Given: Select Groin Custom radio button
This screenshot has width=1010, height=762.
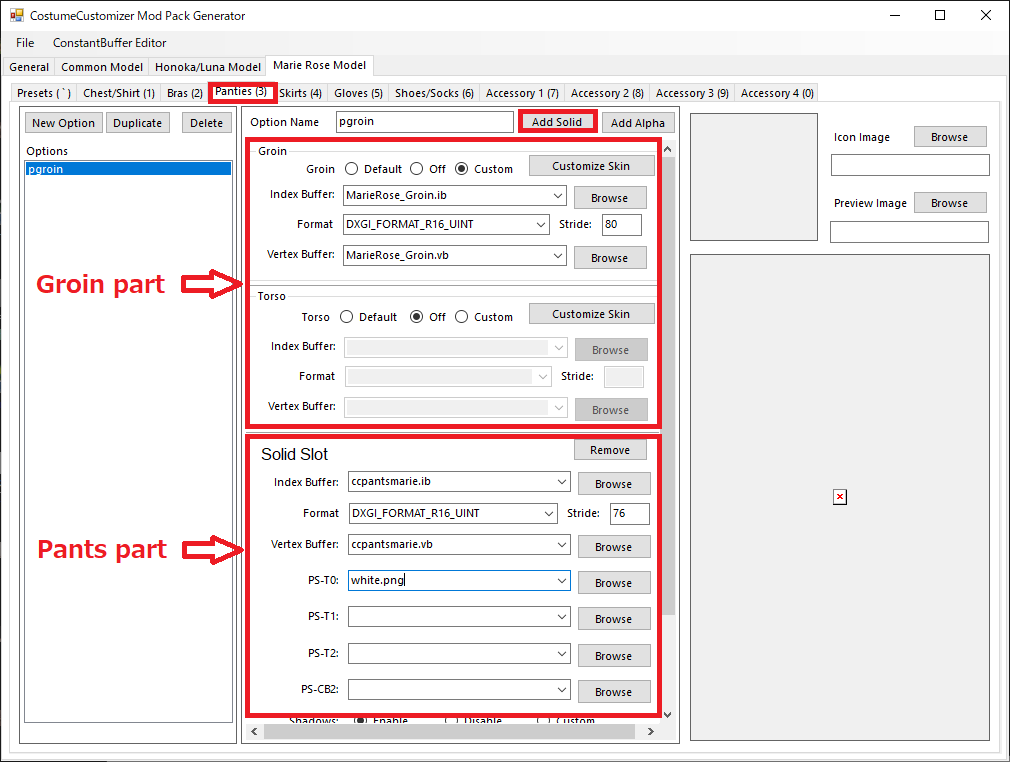Looking at the screenshot, I should tap(461, 169).
